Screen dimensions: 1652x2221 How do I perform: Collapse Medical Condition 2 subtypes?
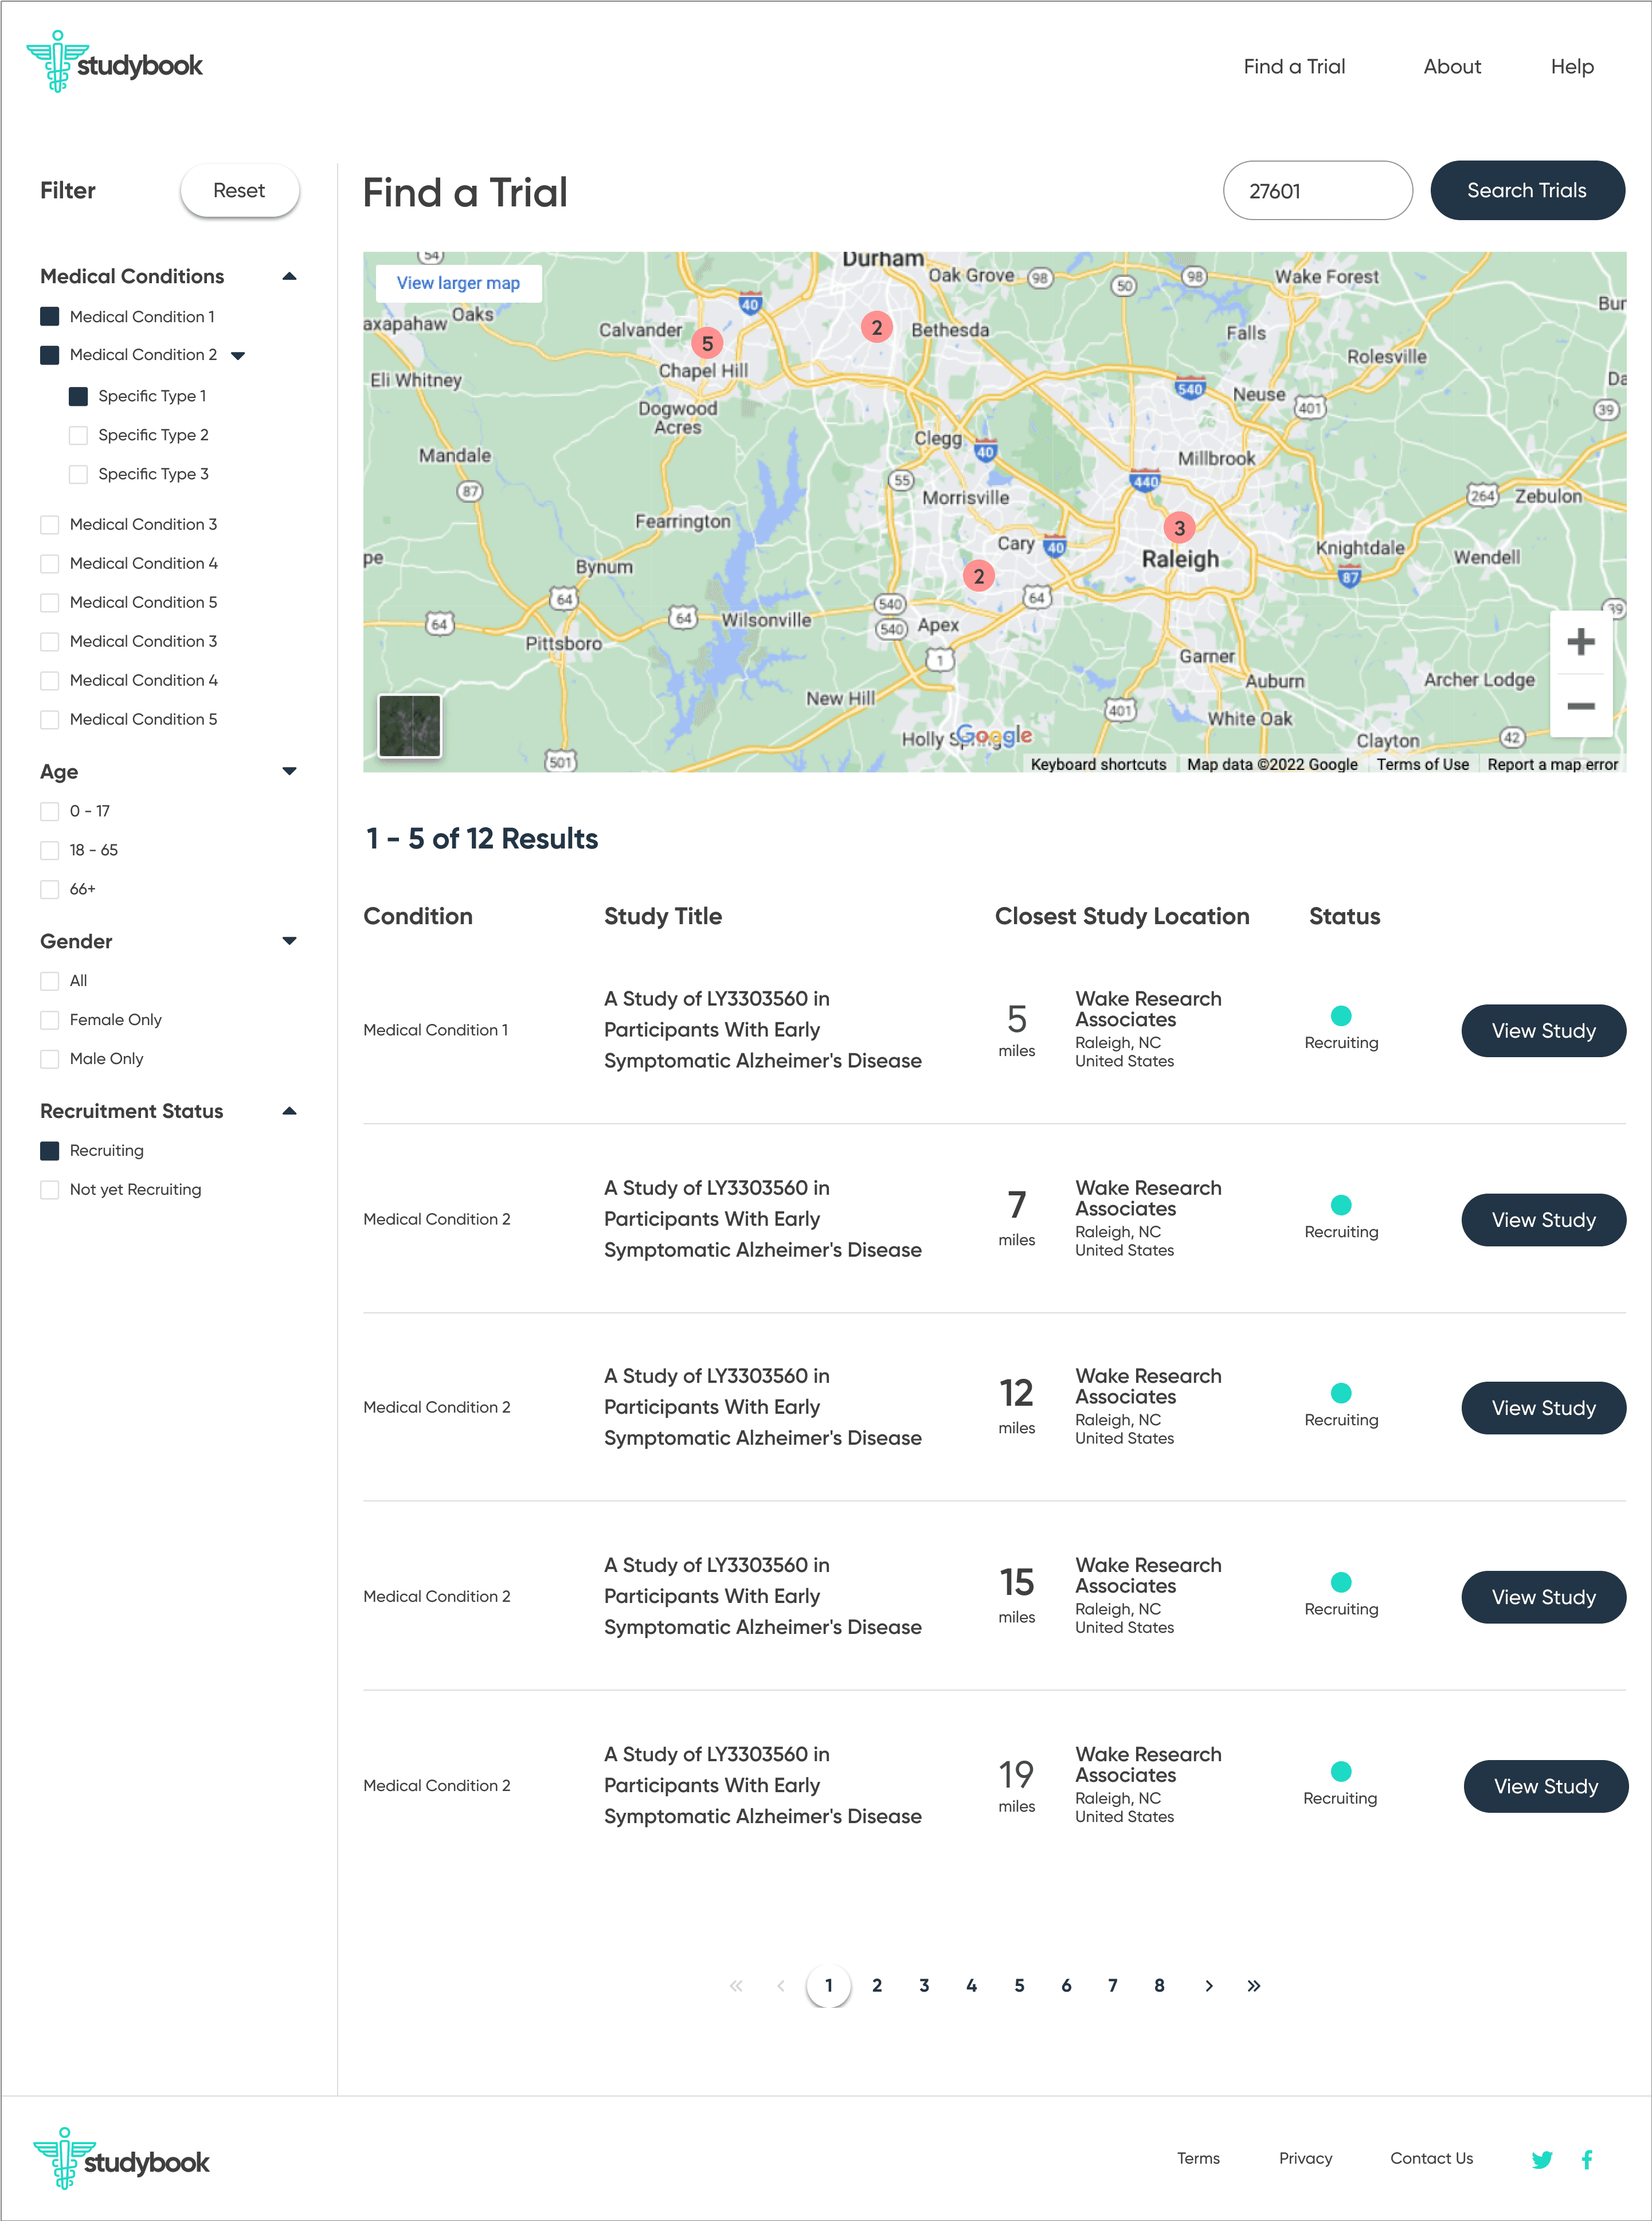pos(238,355)
